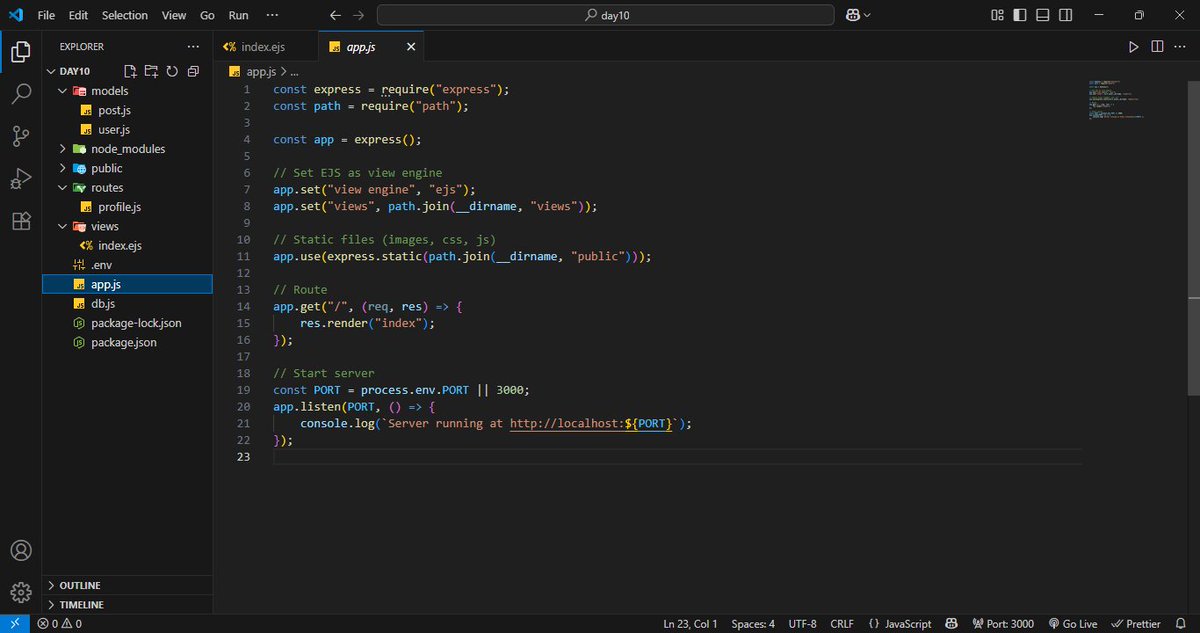
Task: Refresh the explorer file tree
Action: [x=172, y=71]
